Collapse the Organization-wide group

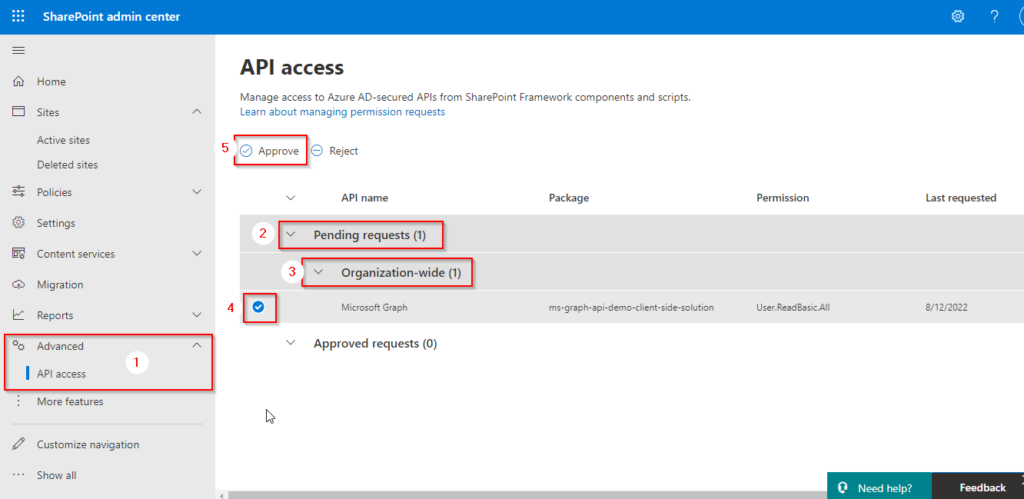318,272
